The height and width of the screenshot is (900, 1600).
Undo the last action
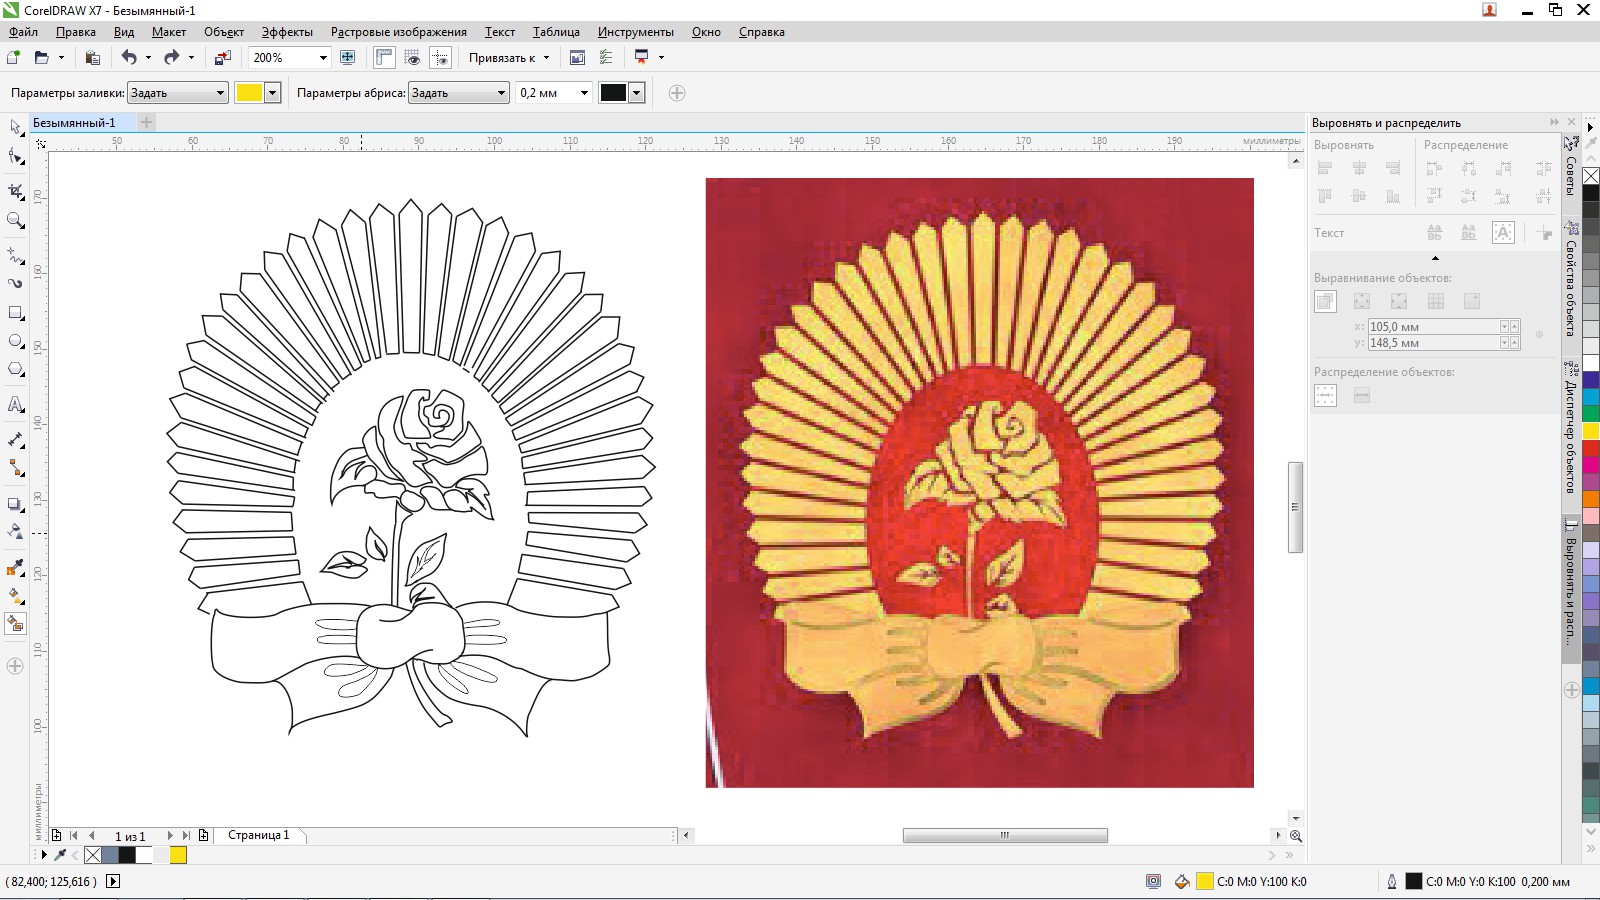coord(129,57)
